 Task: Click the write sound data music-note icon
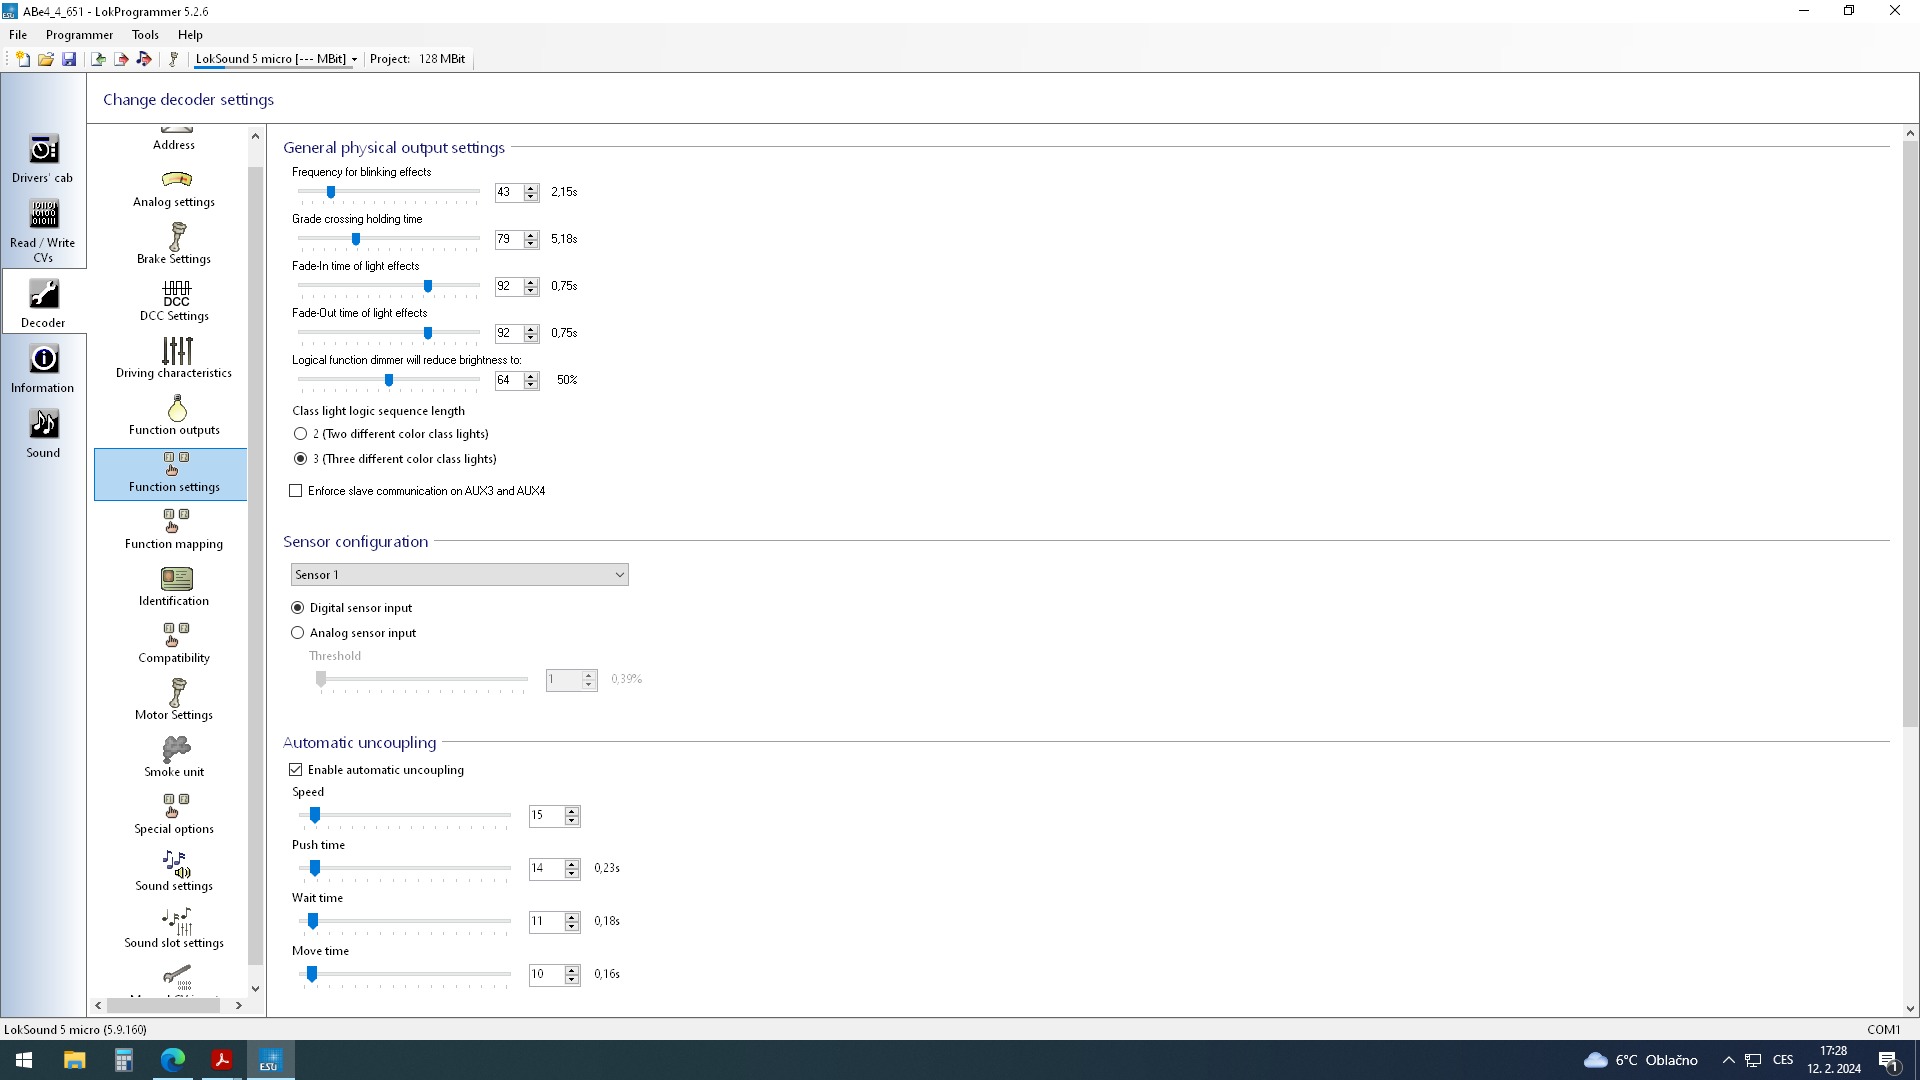[x=144, y=59]
